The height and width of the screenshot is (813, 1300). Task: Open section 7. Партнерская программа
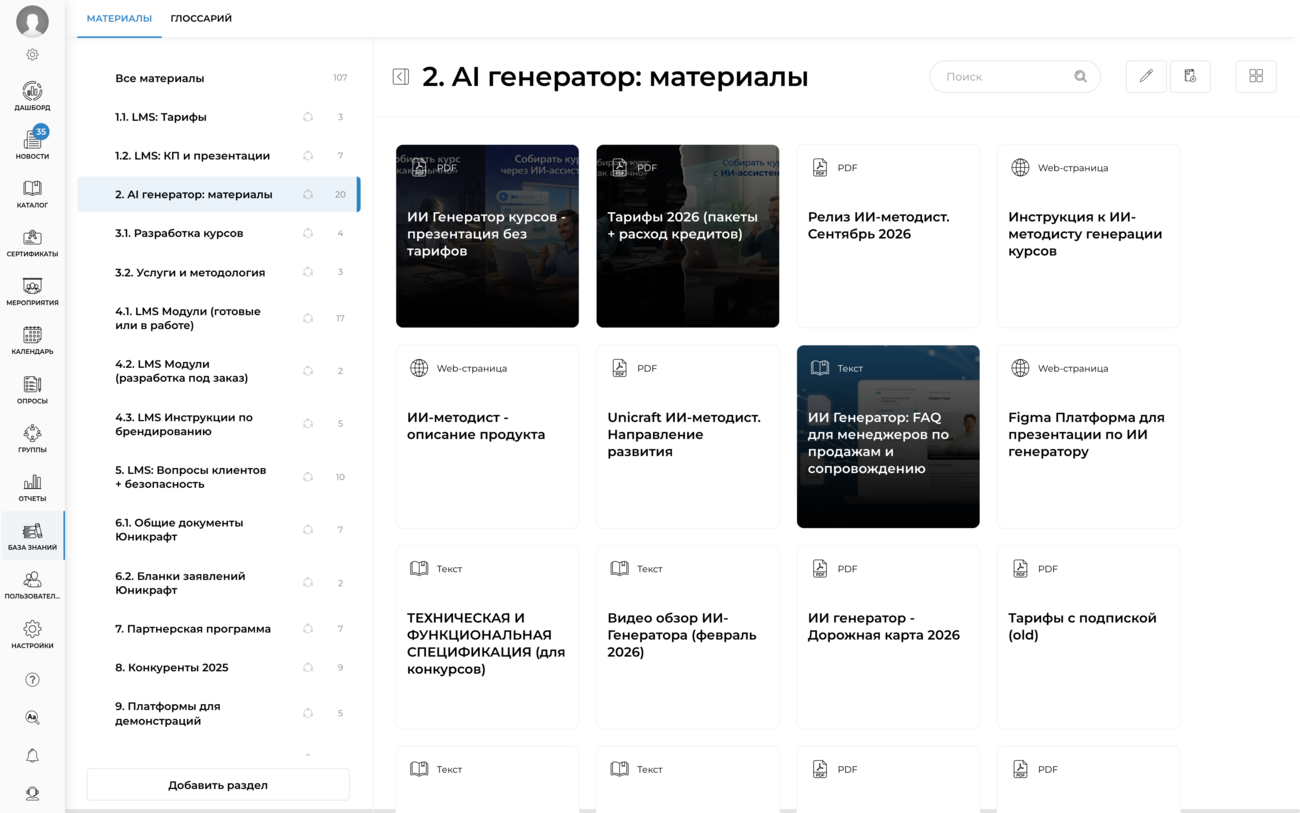tap(218, 629)
